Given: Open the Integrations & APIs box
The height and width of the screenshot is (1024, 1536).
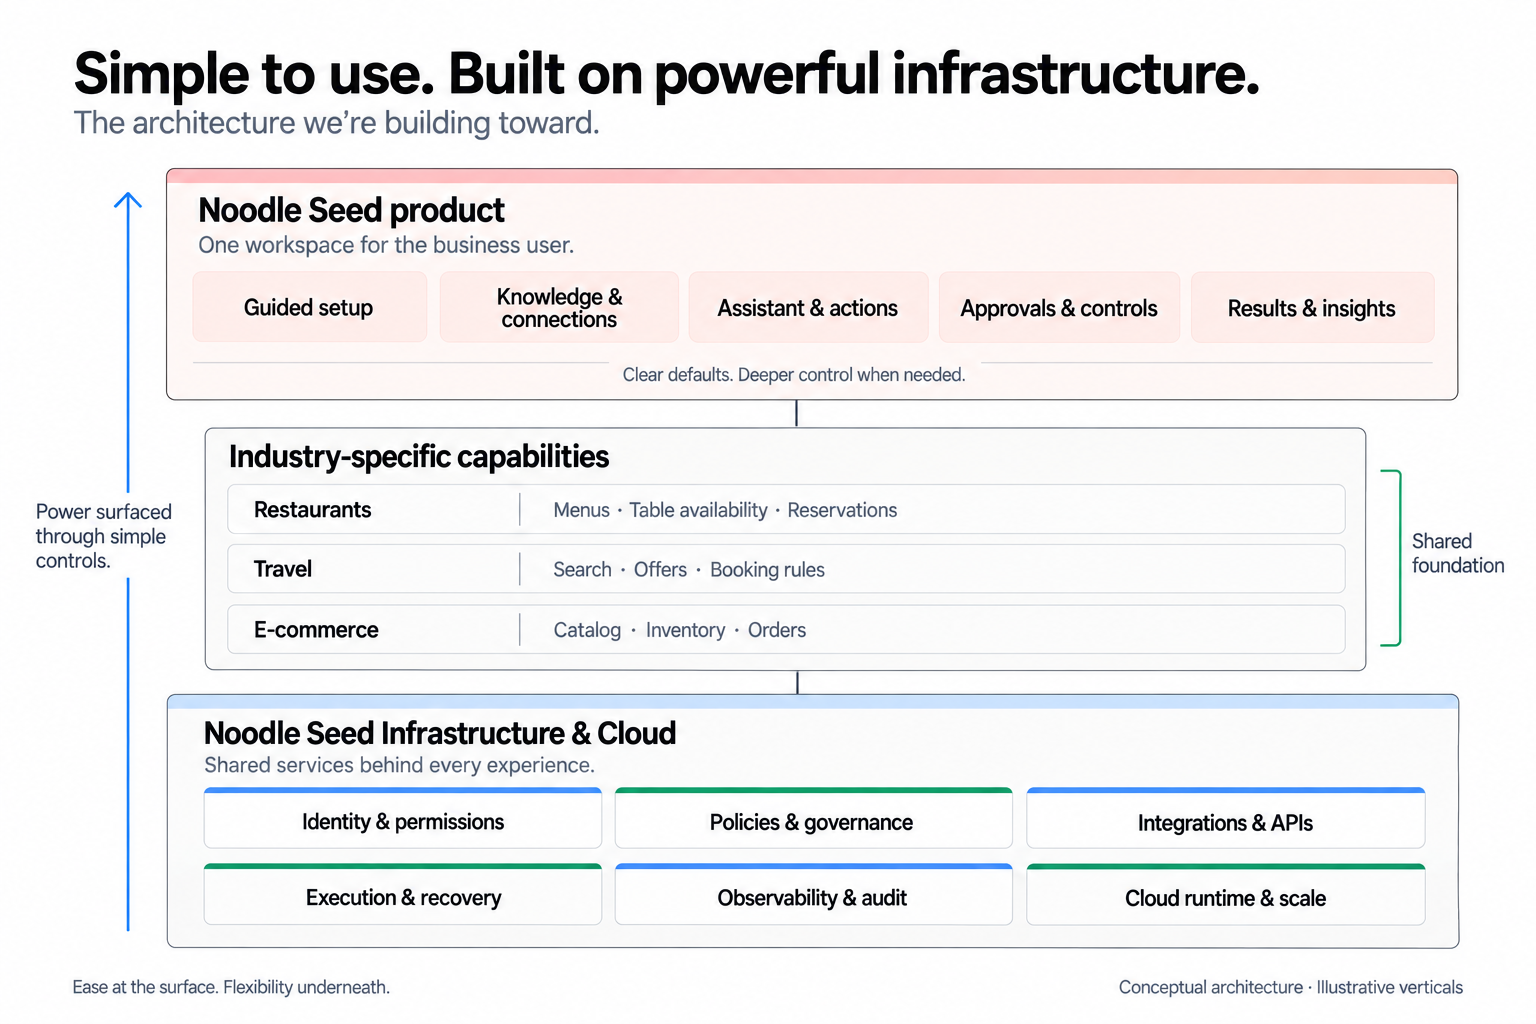Looking at the screenshot, I should click(1225, 818).
